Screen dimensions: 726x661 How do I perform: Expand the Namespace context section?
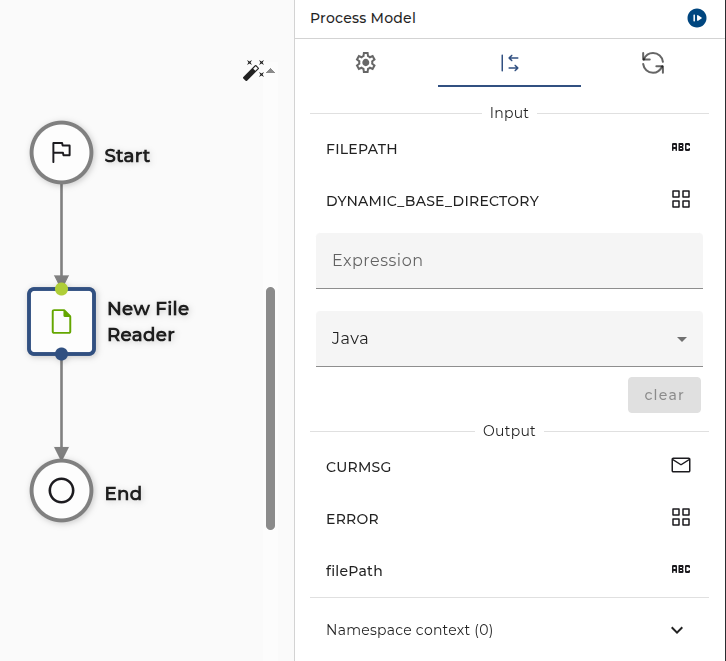[509, 630]
